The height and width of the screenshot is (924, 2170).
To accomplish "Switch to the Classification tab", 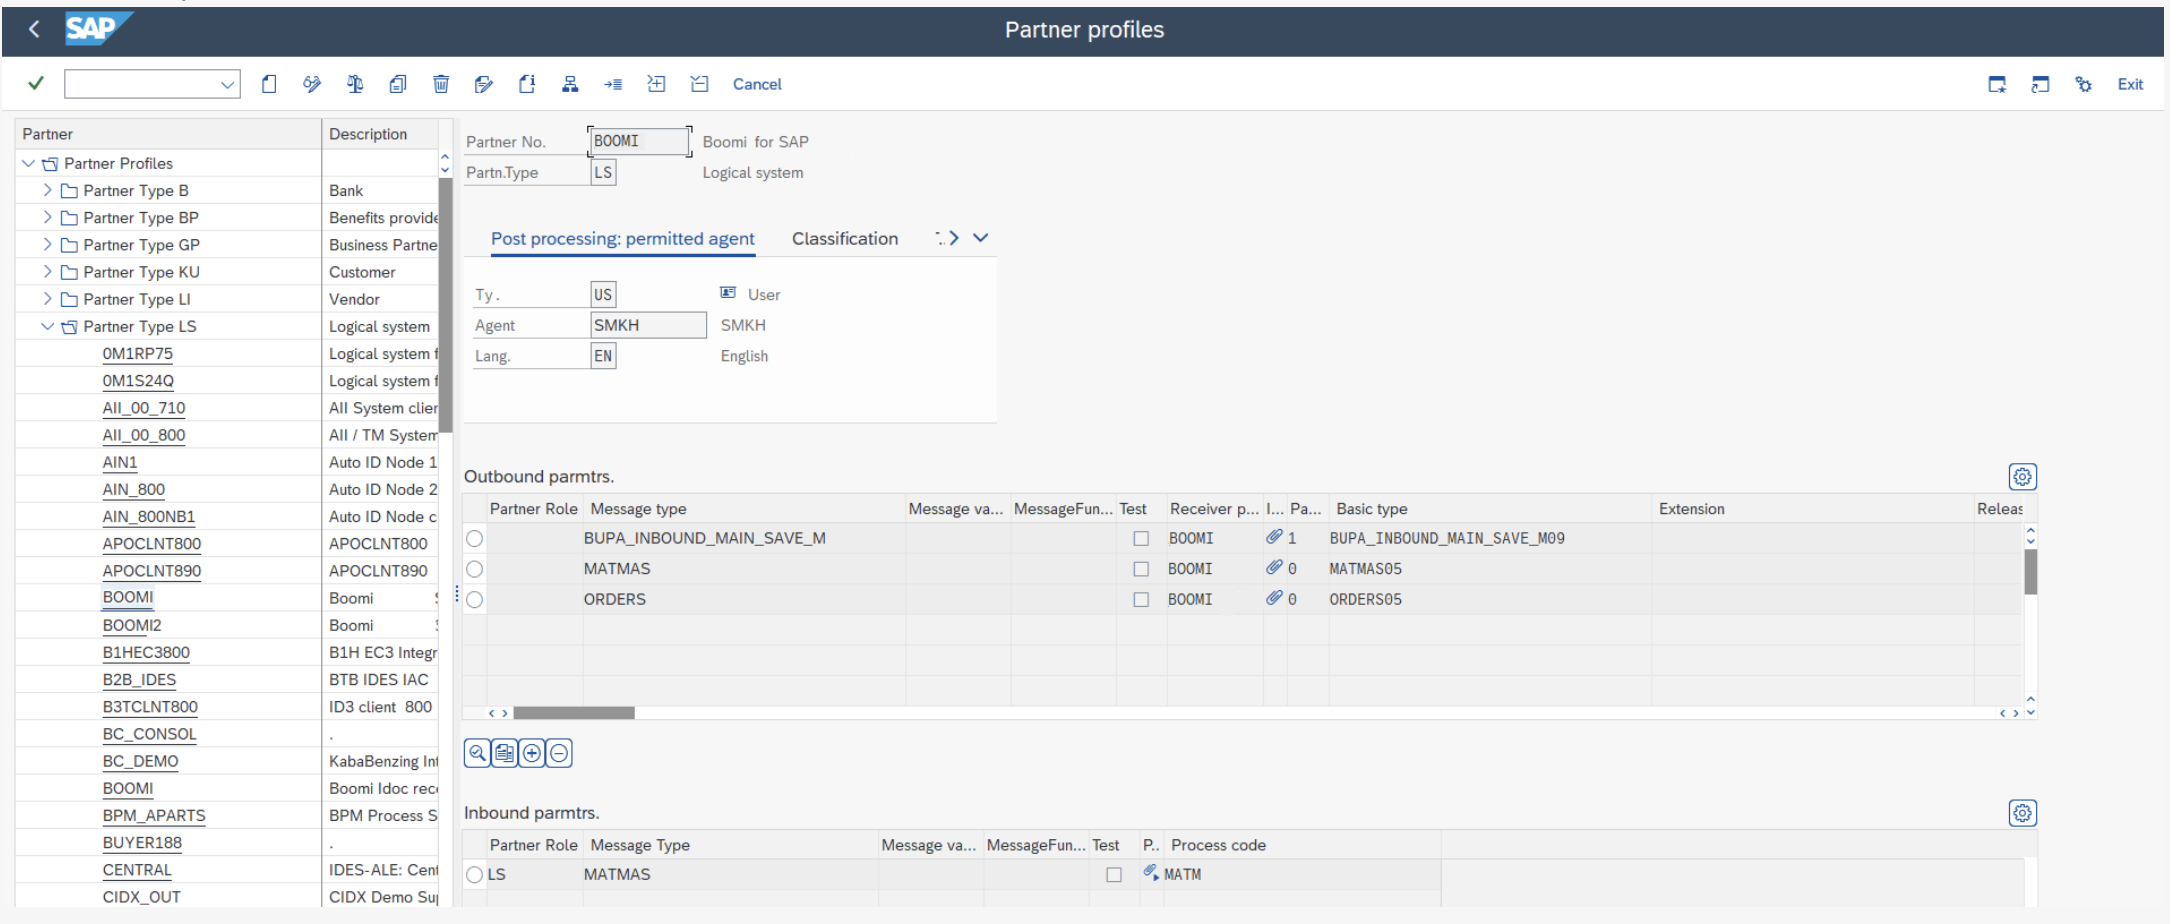I will click(x=844, y=239).
